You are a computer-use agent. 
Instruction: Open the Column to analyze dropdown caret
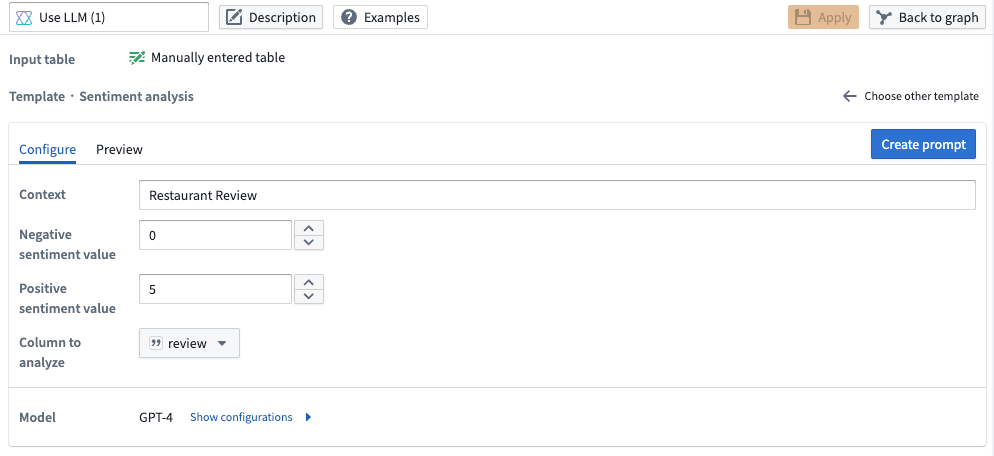[x=222, y=343]
